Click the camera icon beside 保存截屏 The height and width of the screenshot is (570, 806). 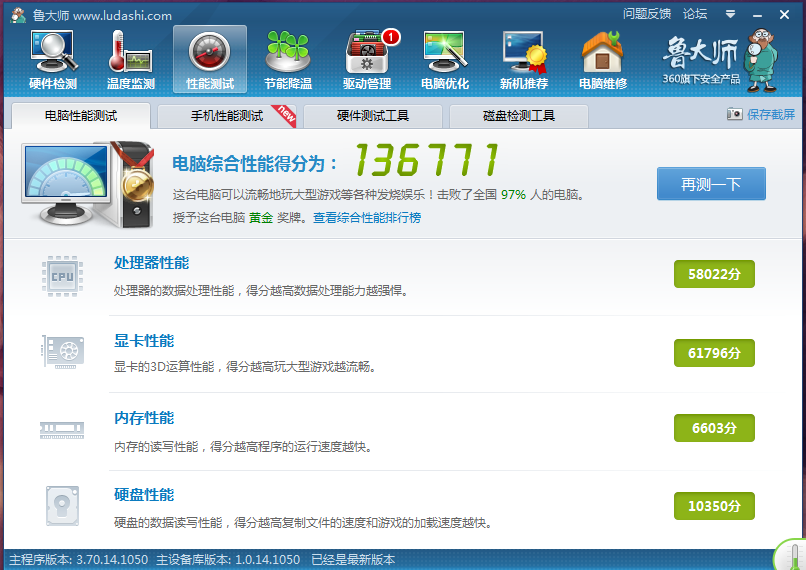click(x=735, y=114)
